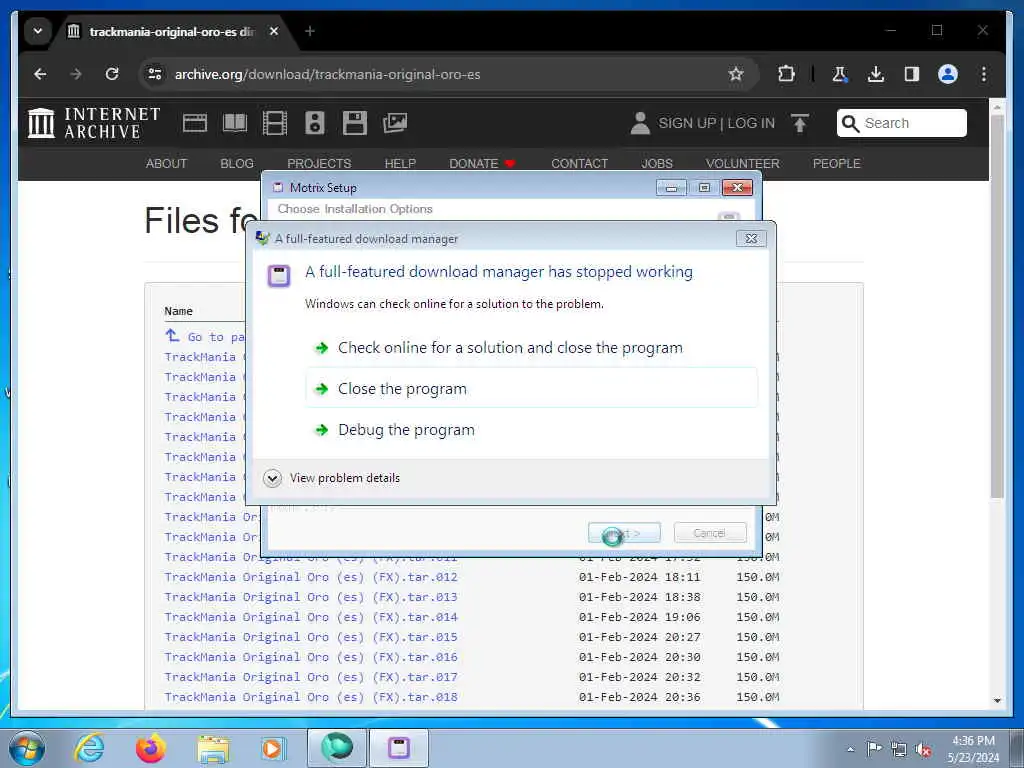Show hidden system tray icons

coord(850,749)
